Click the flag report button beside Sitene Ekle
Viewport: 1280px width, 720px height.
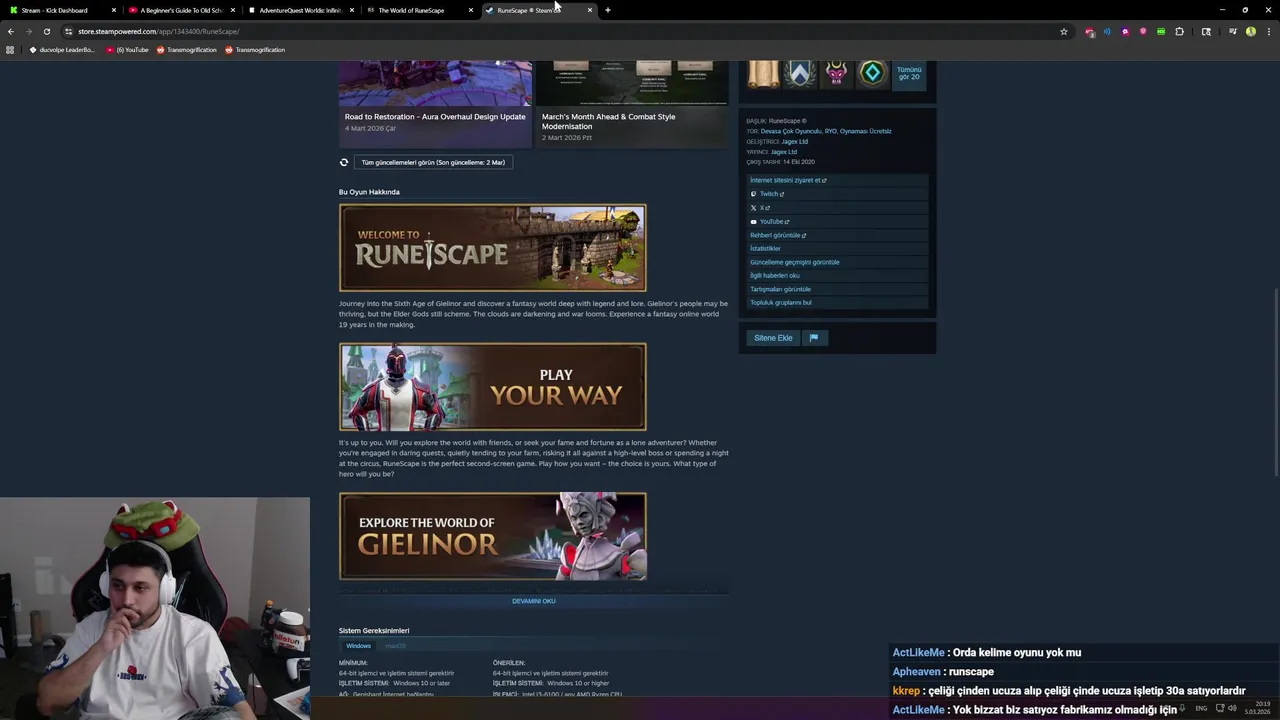click(814, 338)
